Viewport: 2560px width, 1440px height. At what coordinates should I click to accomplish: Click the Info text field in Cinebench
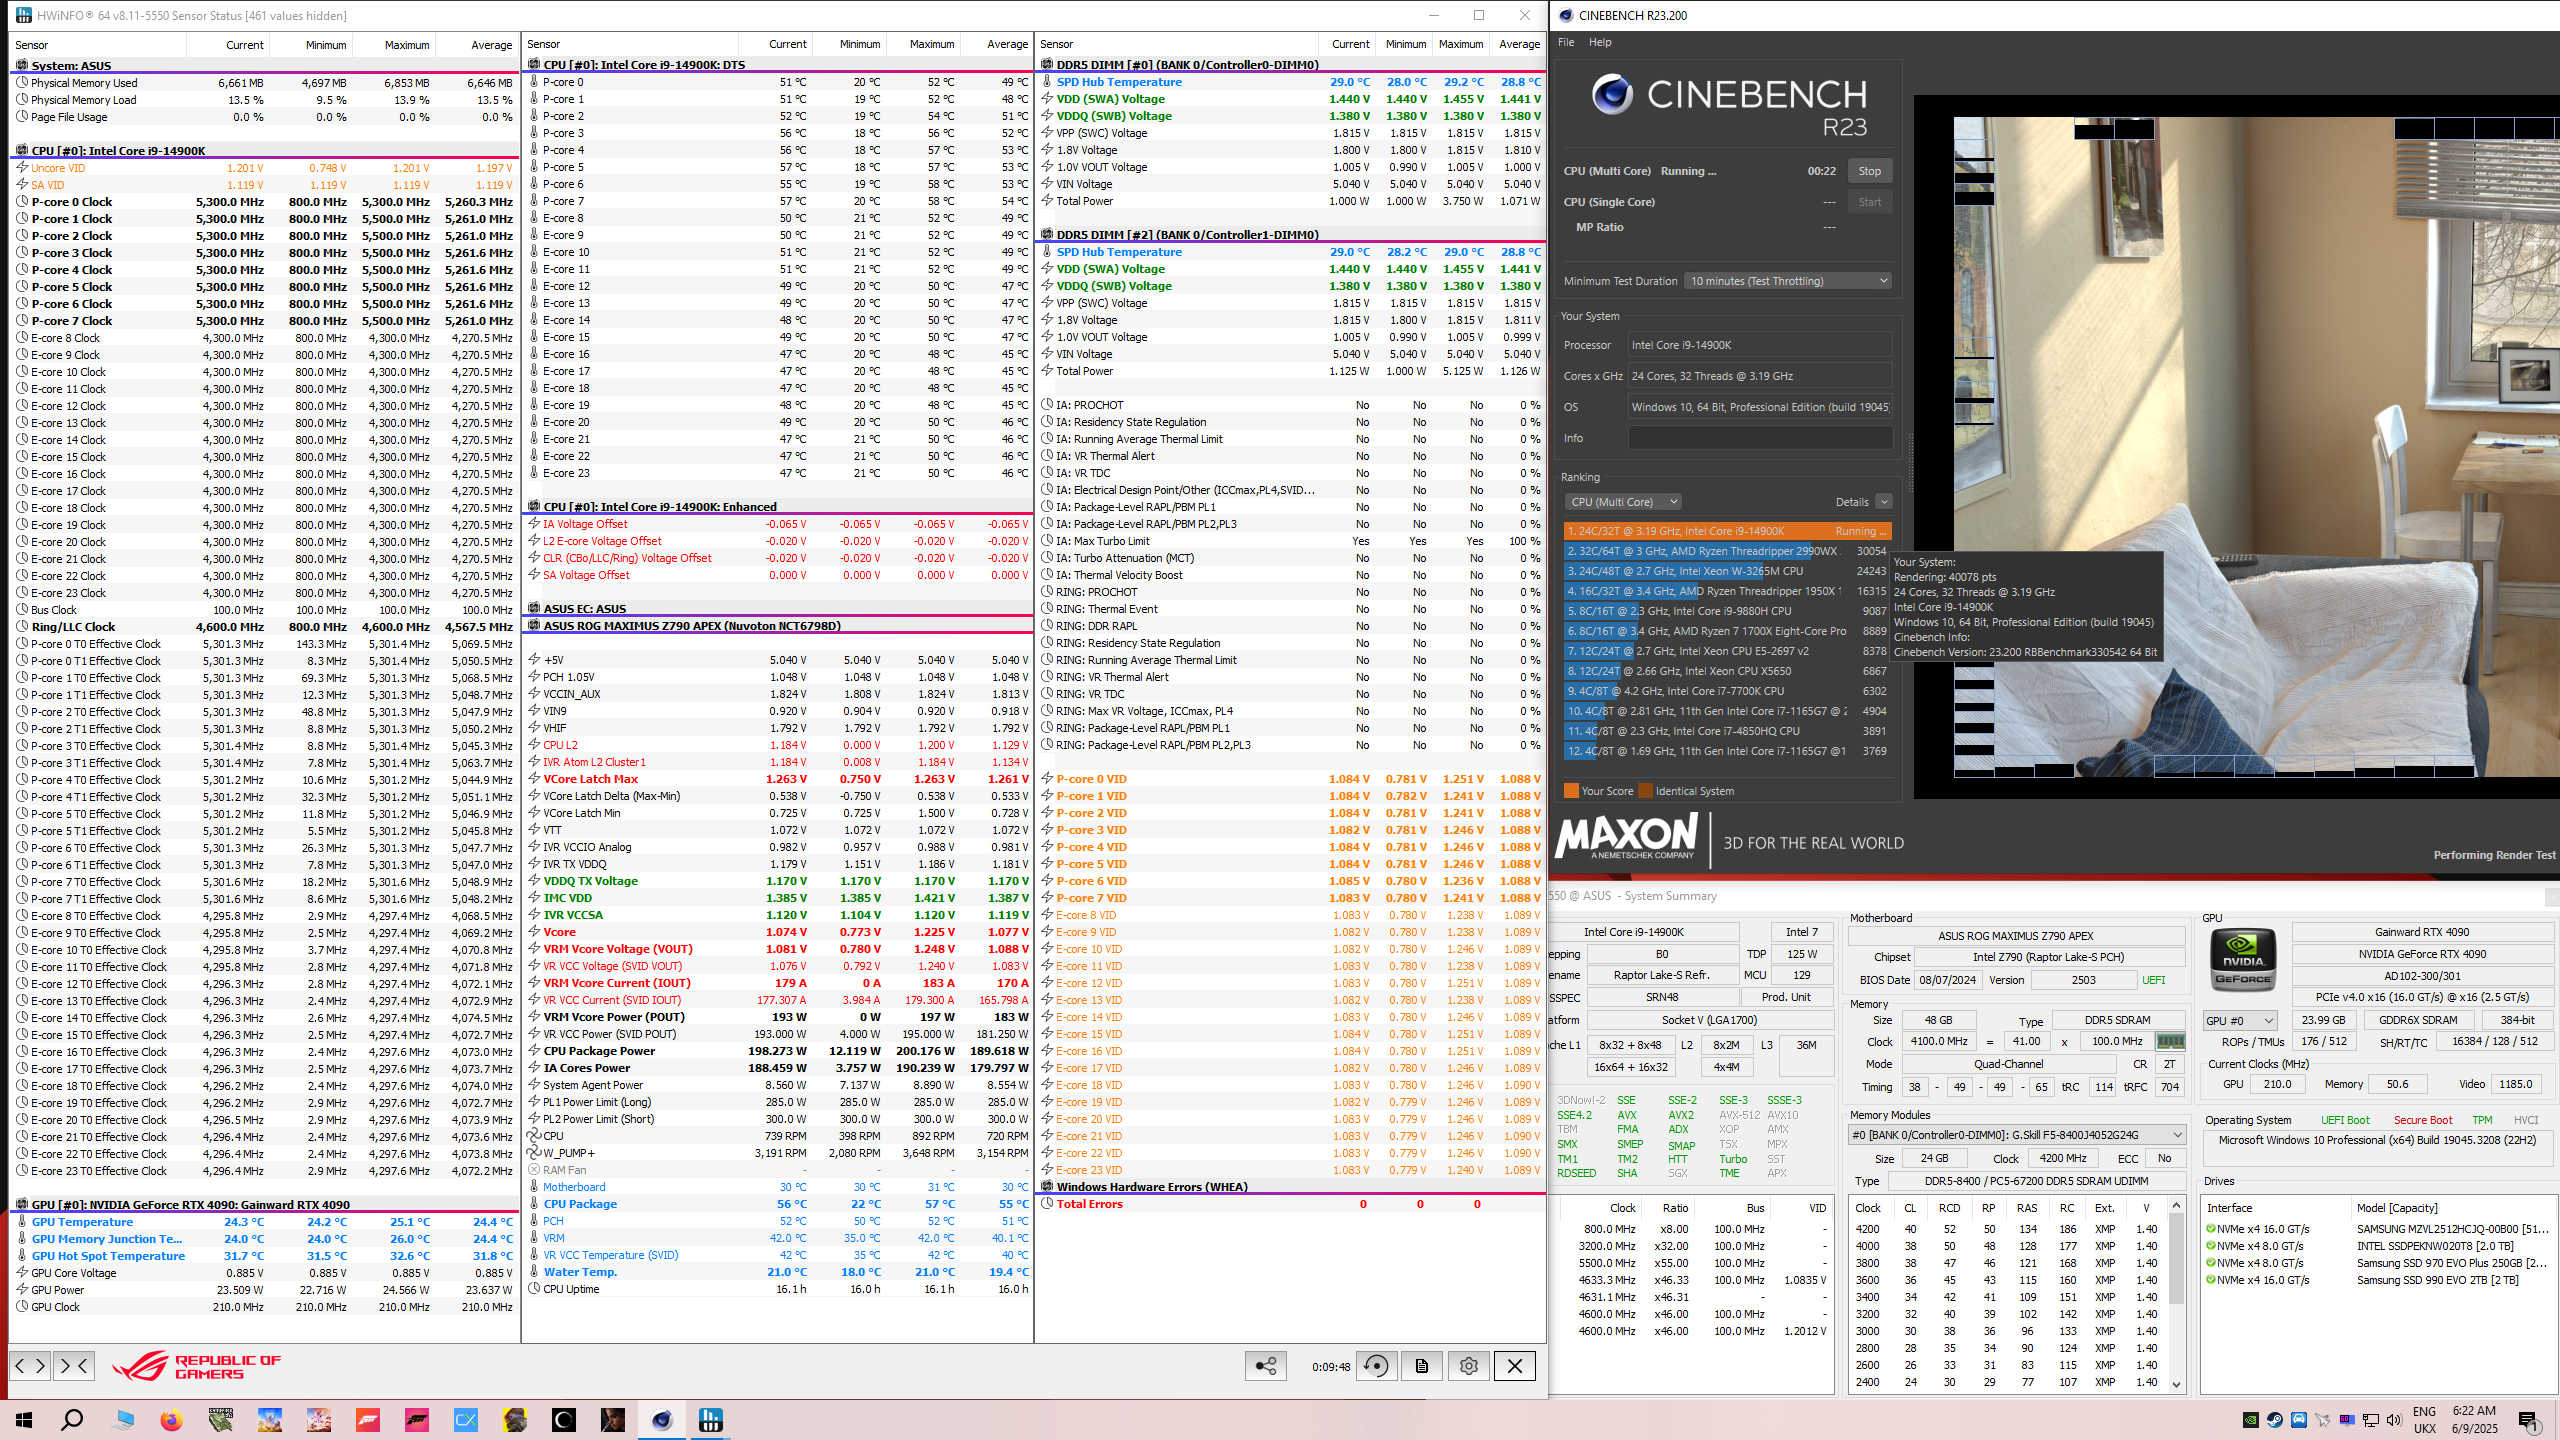1760,438
